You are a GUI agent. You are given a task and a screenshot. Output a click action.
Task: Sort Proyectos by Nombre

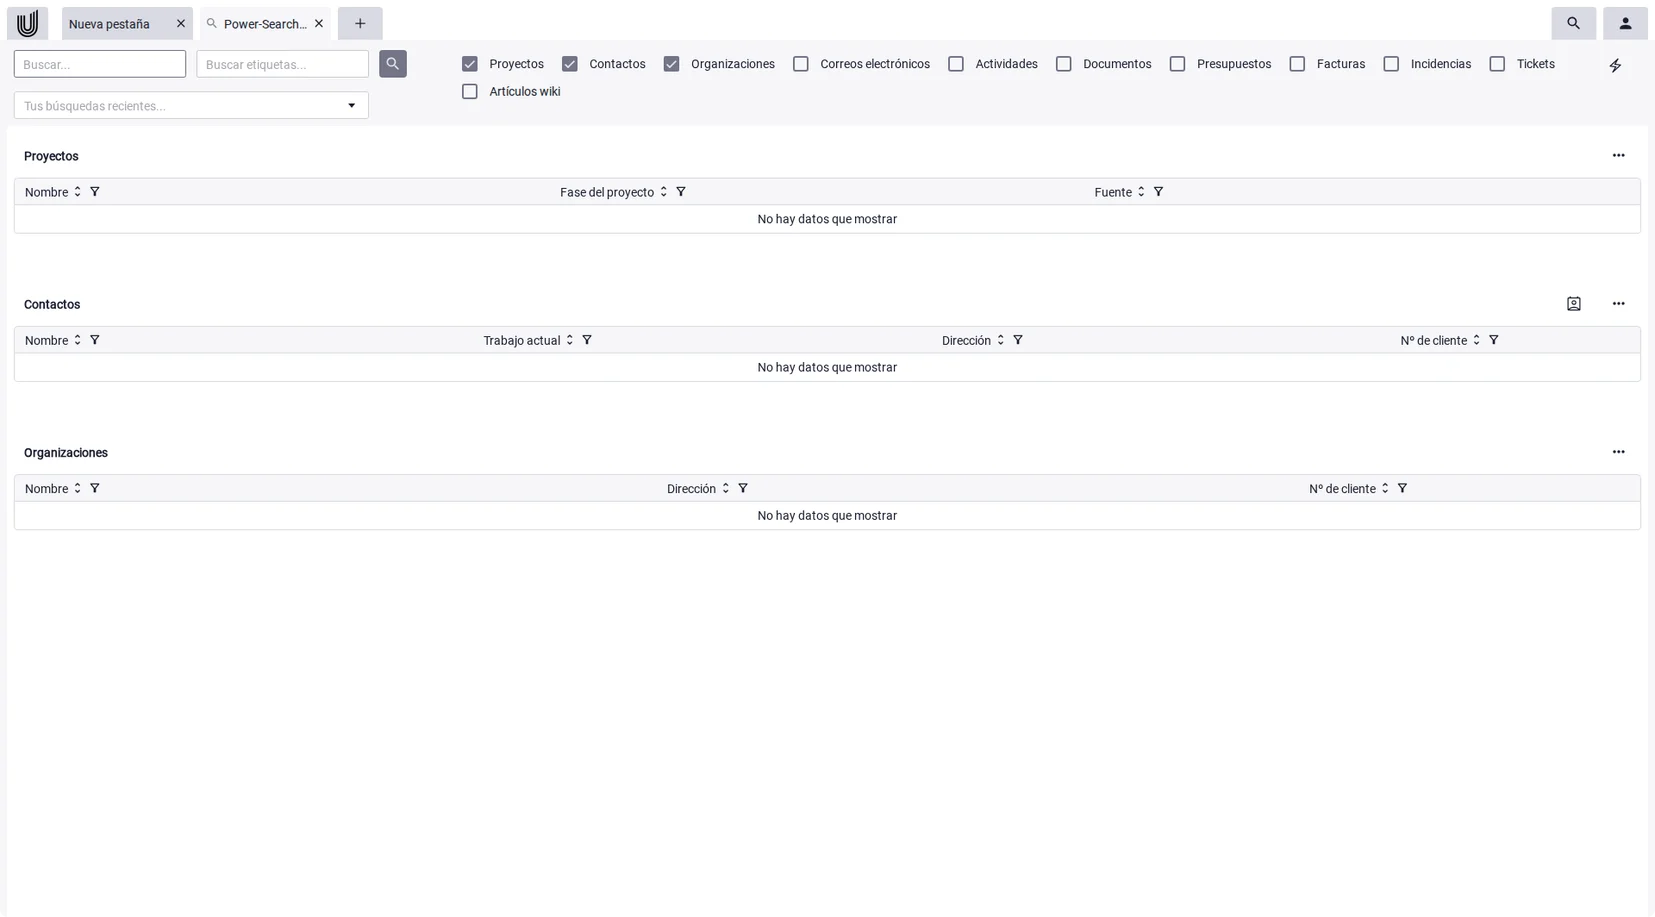(x=77, y=192)
